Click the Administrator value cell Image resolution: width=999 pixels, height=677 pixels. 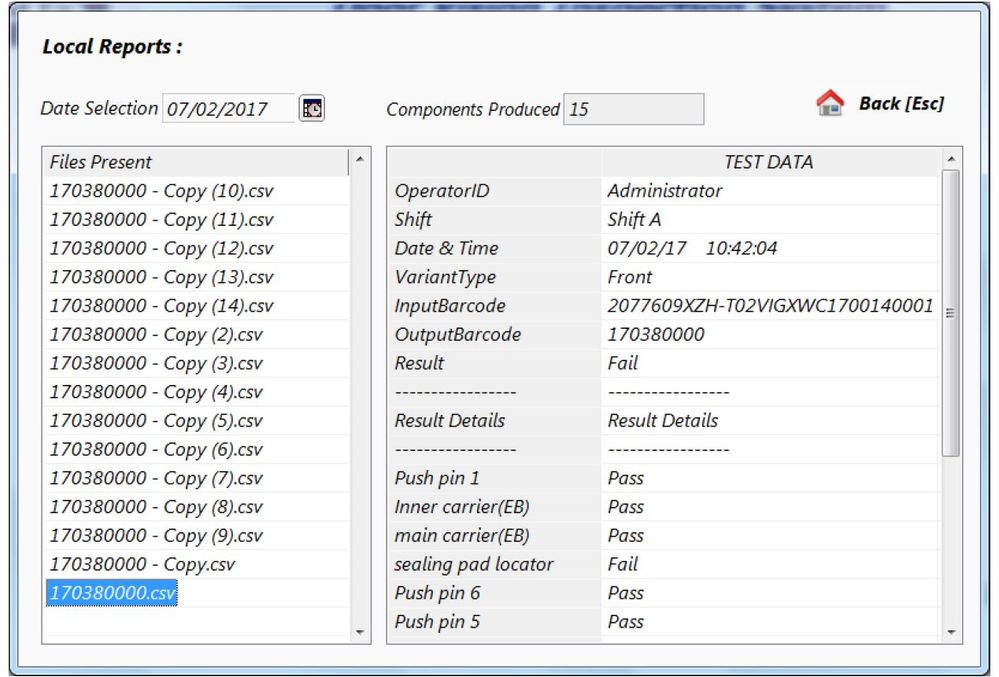pos(769,191)
